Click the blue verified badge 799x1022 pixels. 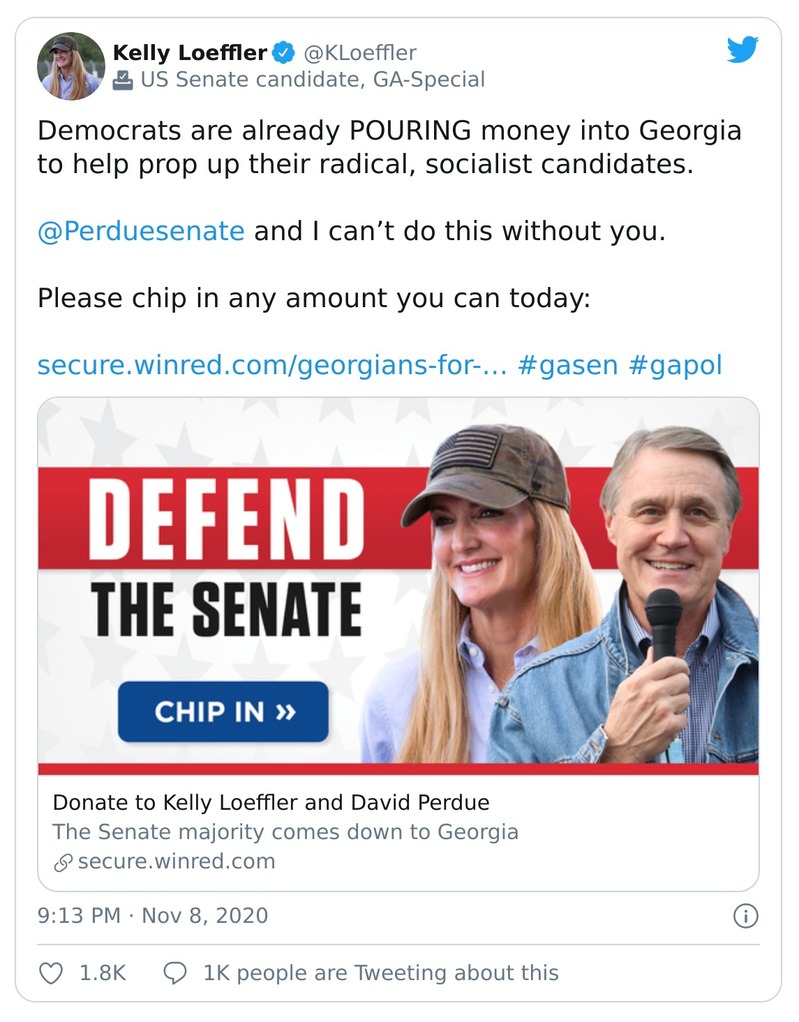[x=284, y=53]
